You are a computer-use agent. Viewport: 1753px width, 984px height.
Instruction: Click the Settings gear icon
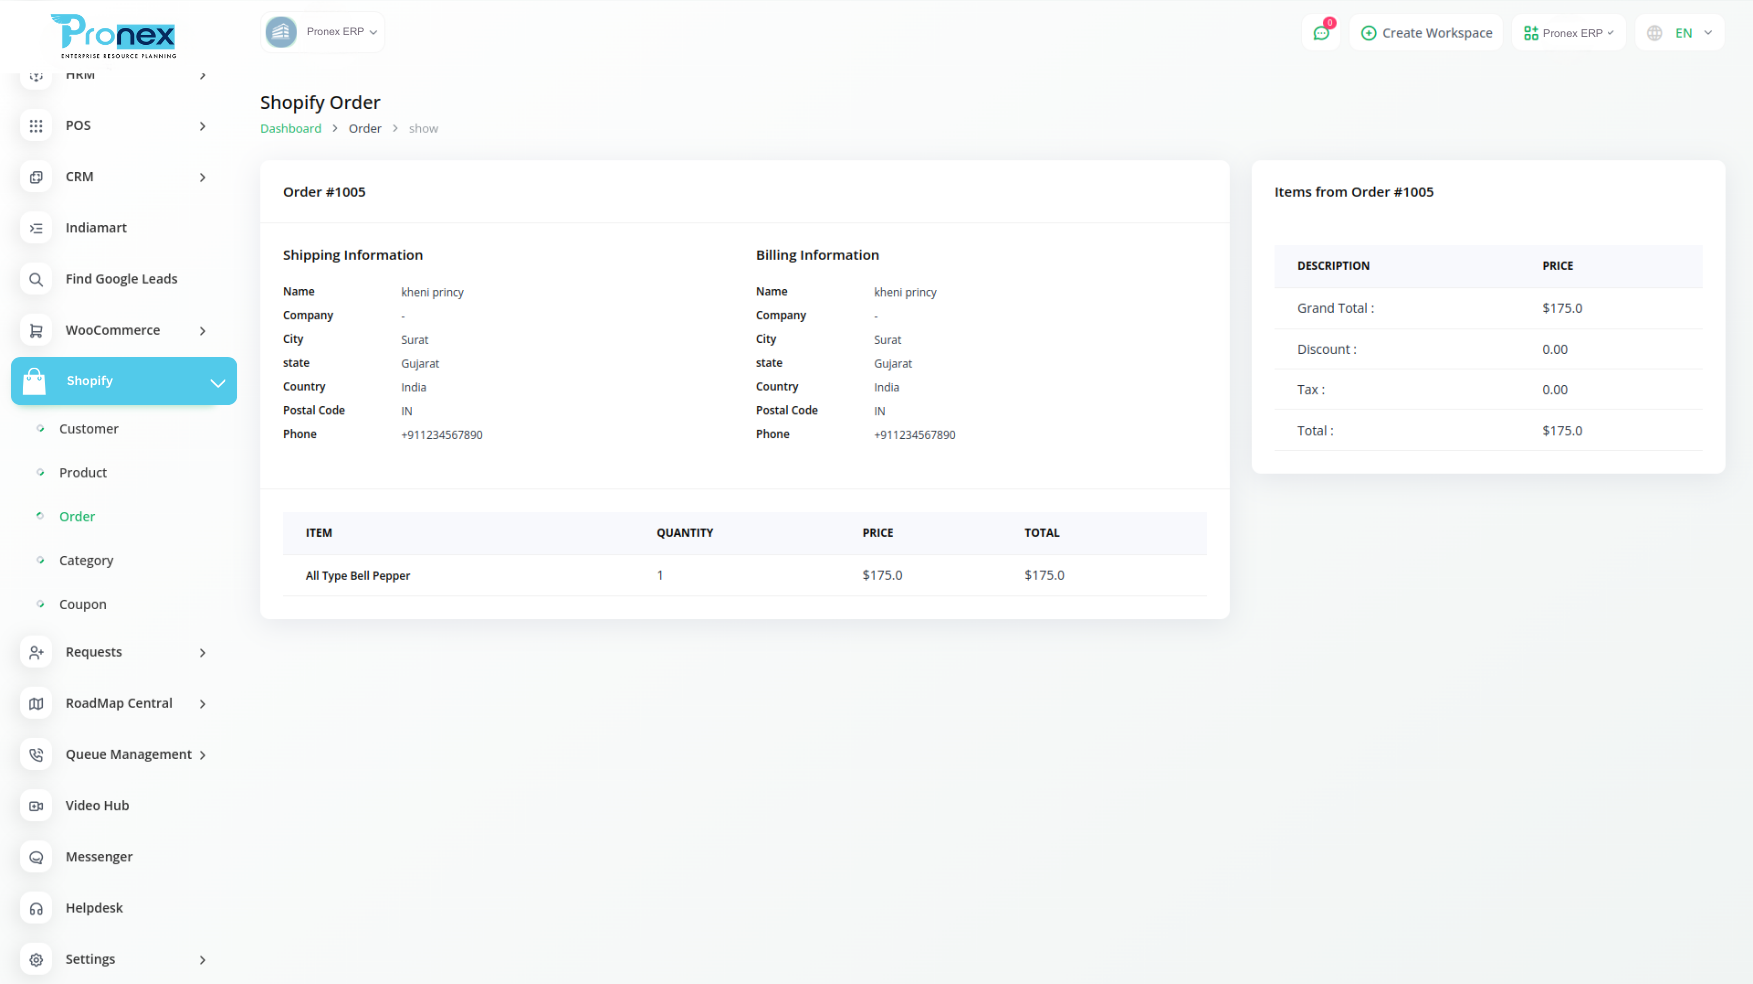pyautogui.click(x=36, y=959)
